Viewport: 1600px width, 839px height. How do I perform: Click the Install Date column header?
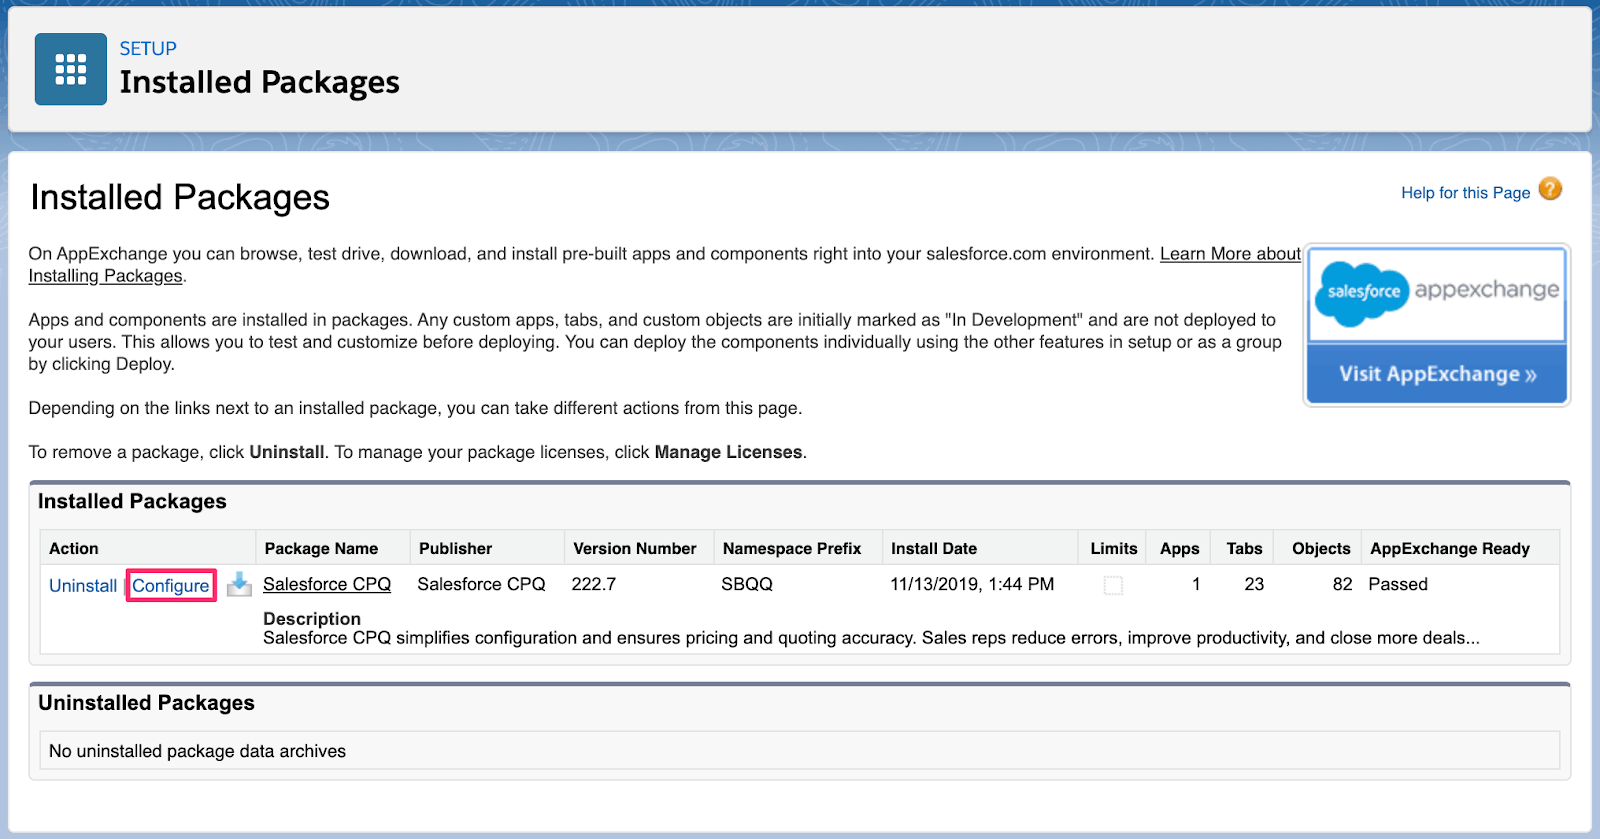934,548
